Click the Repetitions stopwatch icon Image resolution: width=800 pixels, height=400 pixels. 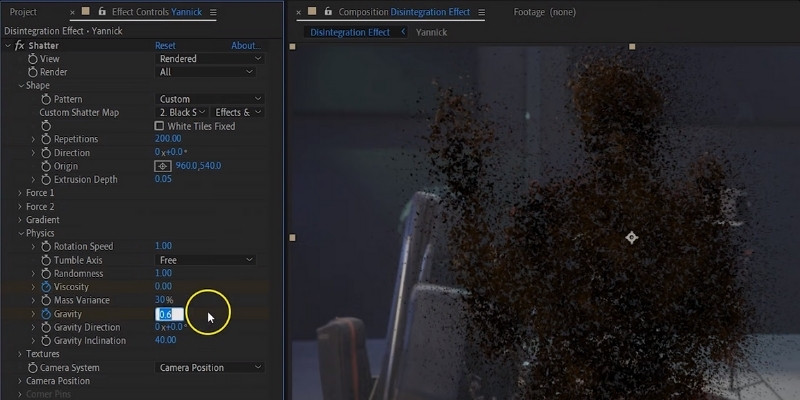pyautogui.click(x=46, y=140)
